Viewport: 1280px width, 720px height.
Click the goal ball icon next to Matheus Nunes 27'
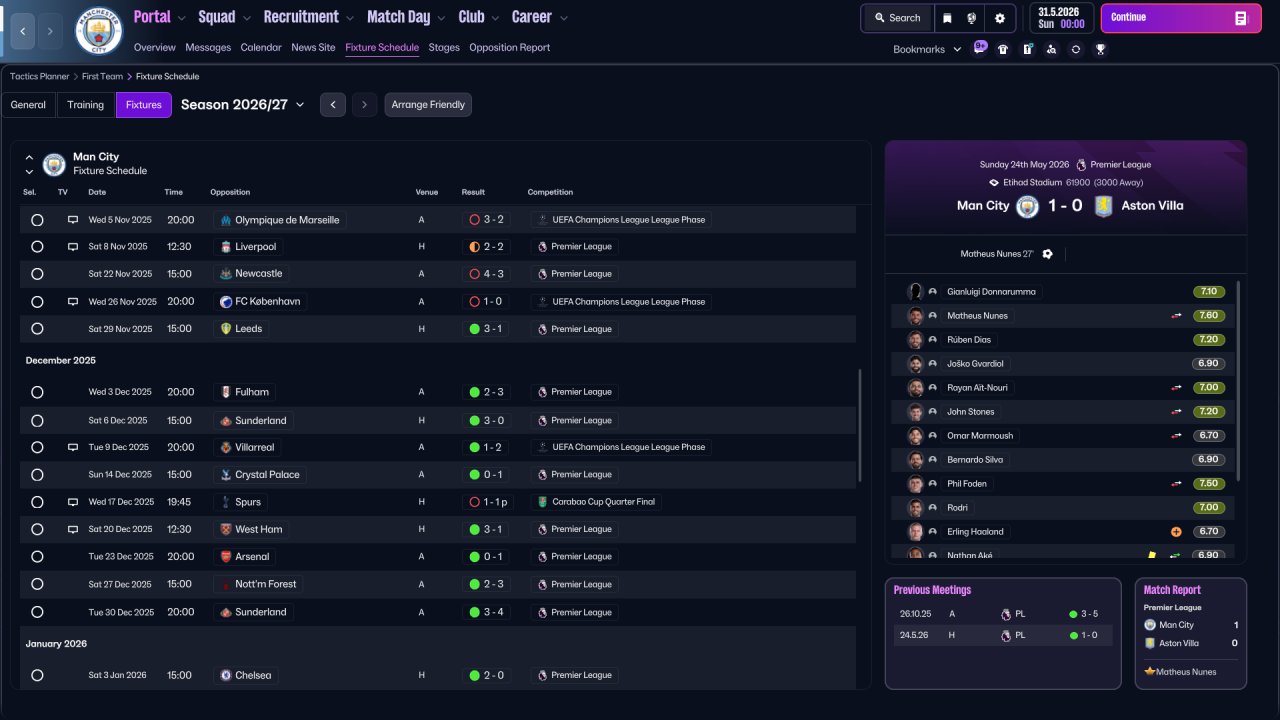pos(1047,254)
